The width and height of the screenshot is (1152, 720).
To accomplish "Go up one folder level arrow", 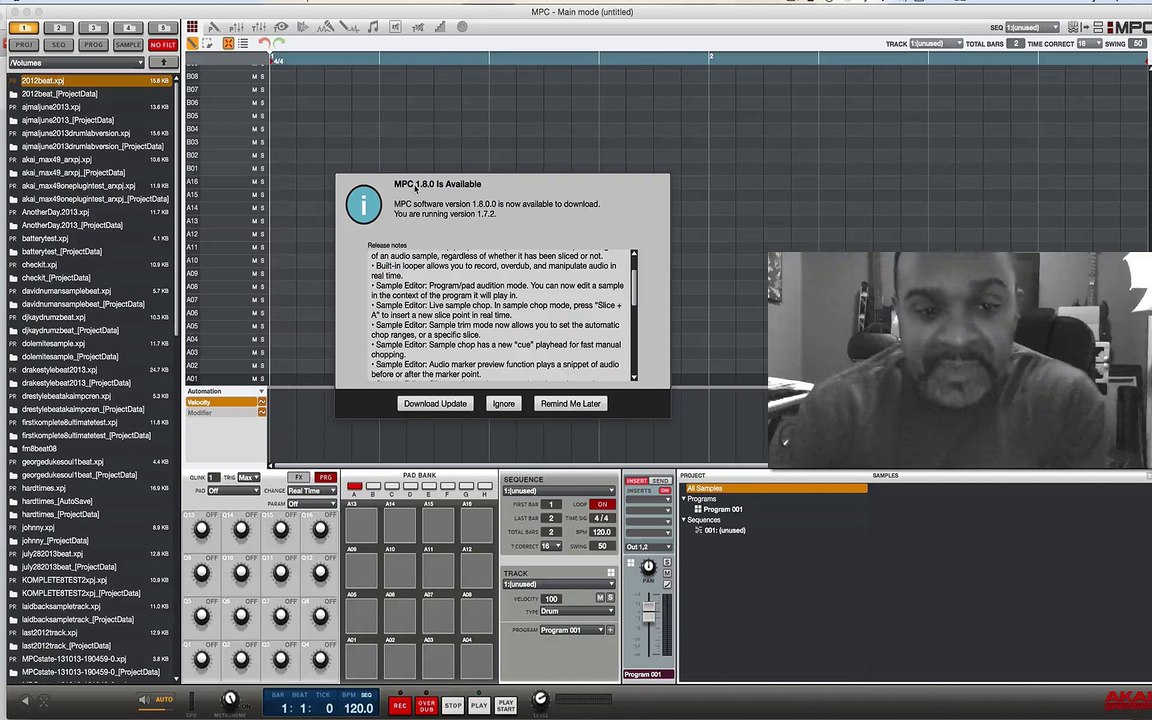I will pyautogui.click(x=164, y=62).
